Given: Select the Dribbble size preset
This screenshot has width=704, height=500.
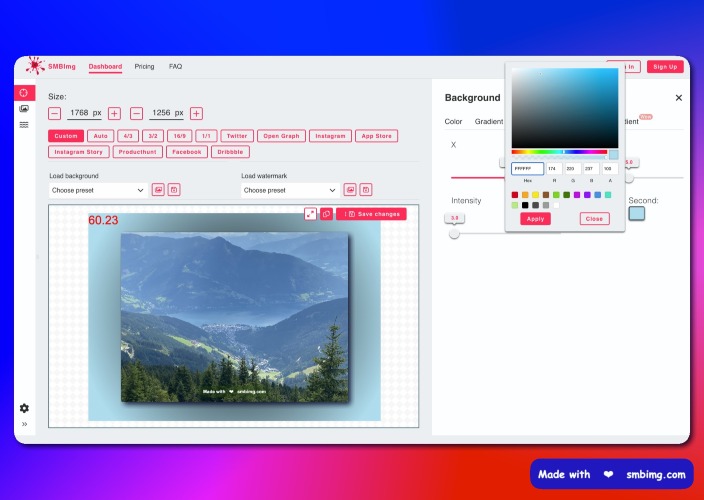Looking at the screenshot, I should tap(230, 152).
